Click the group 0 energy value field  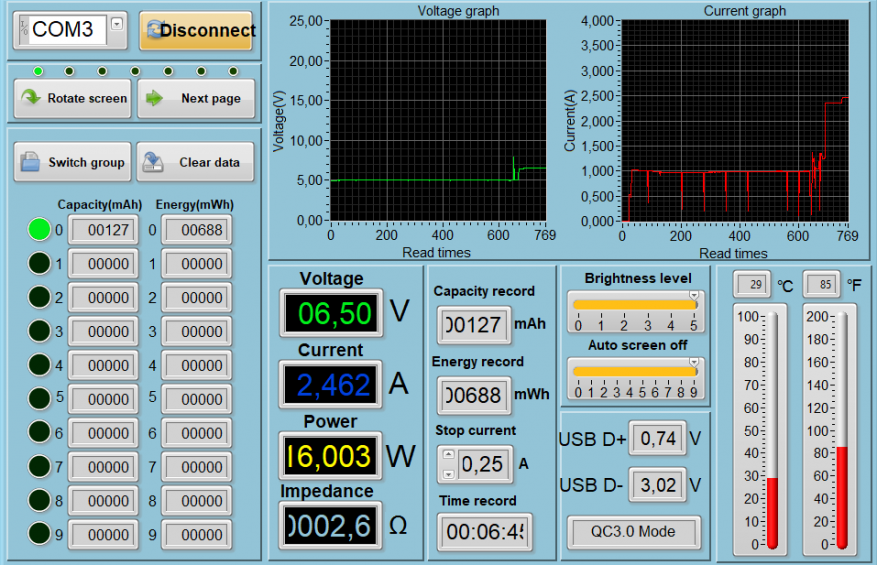(x=196, y=231)
